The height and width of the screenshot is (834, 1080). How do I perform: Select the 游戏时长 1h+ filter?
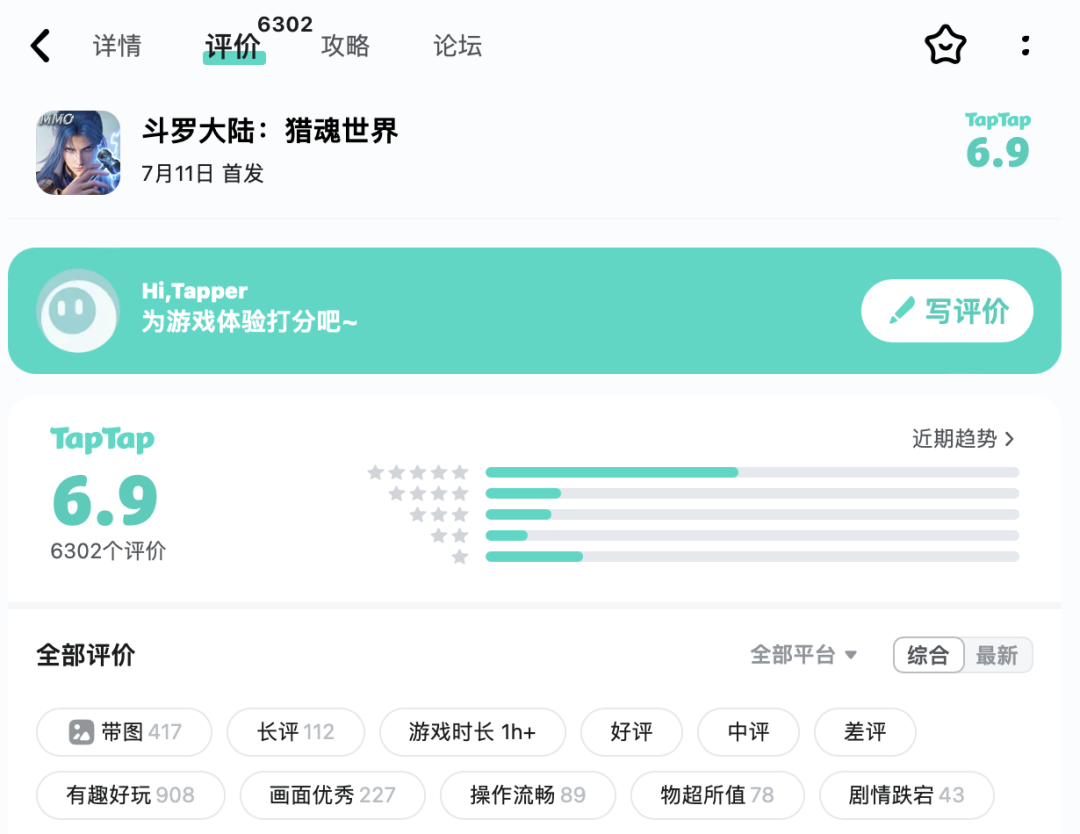point(472,732)
